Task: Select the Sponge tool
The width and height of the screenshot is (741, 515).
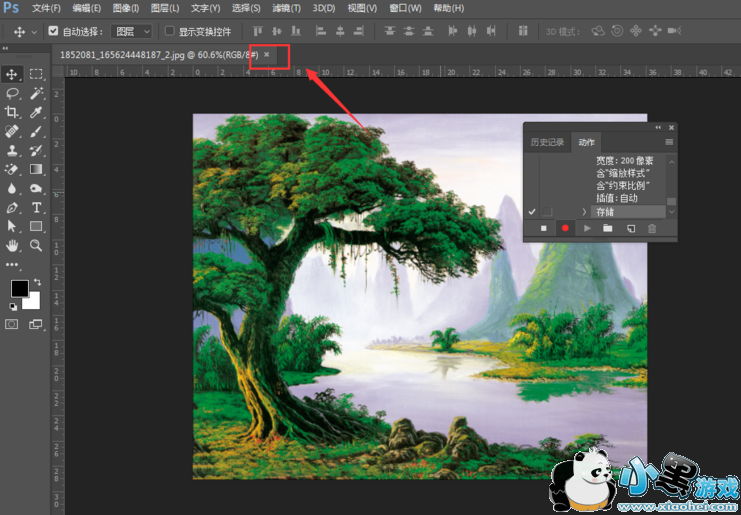Action: point(36,188)
